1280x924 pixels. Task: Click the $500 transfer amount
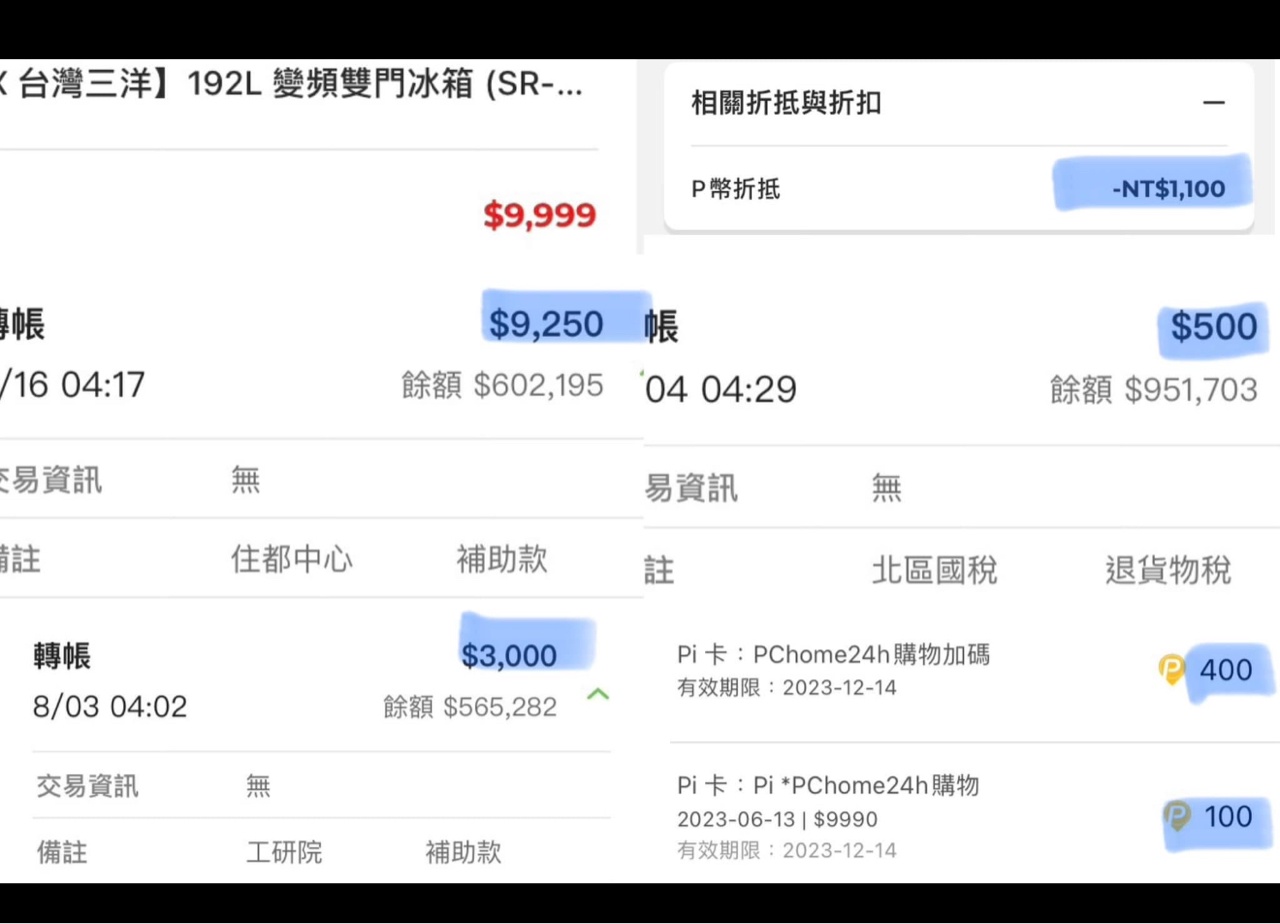1214,327
